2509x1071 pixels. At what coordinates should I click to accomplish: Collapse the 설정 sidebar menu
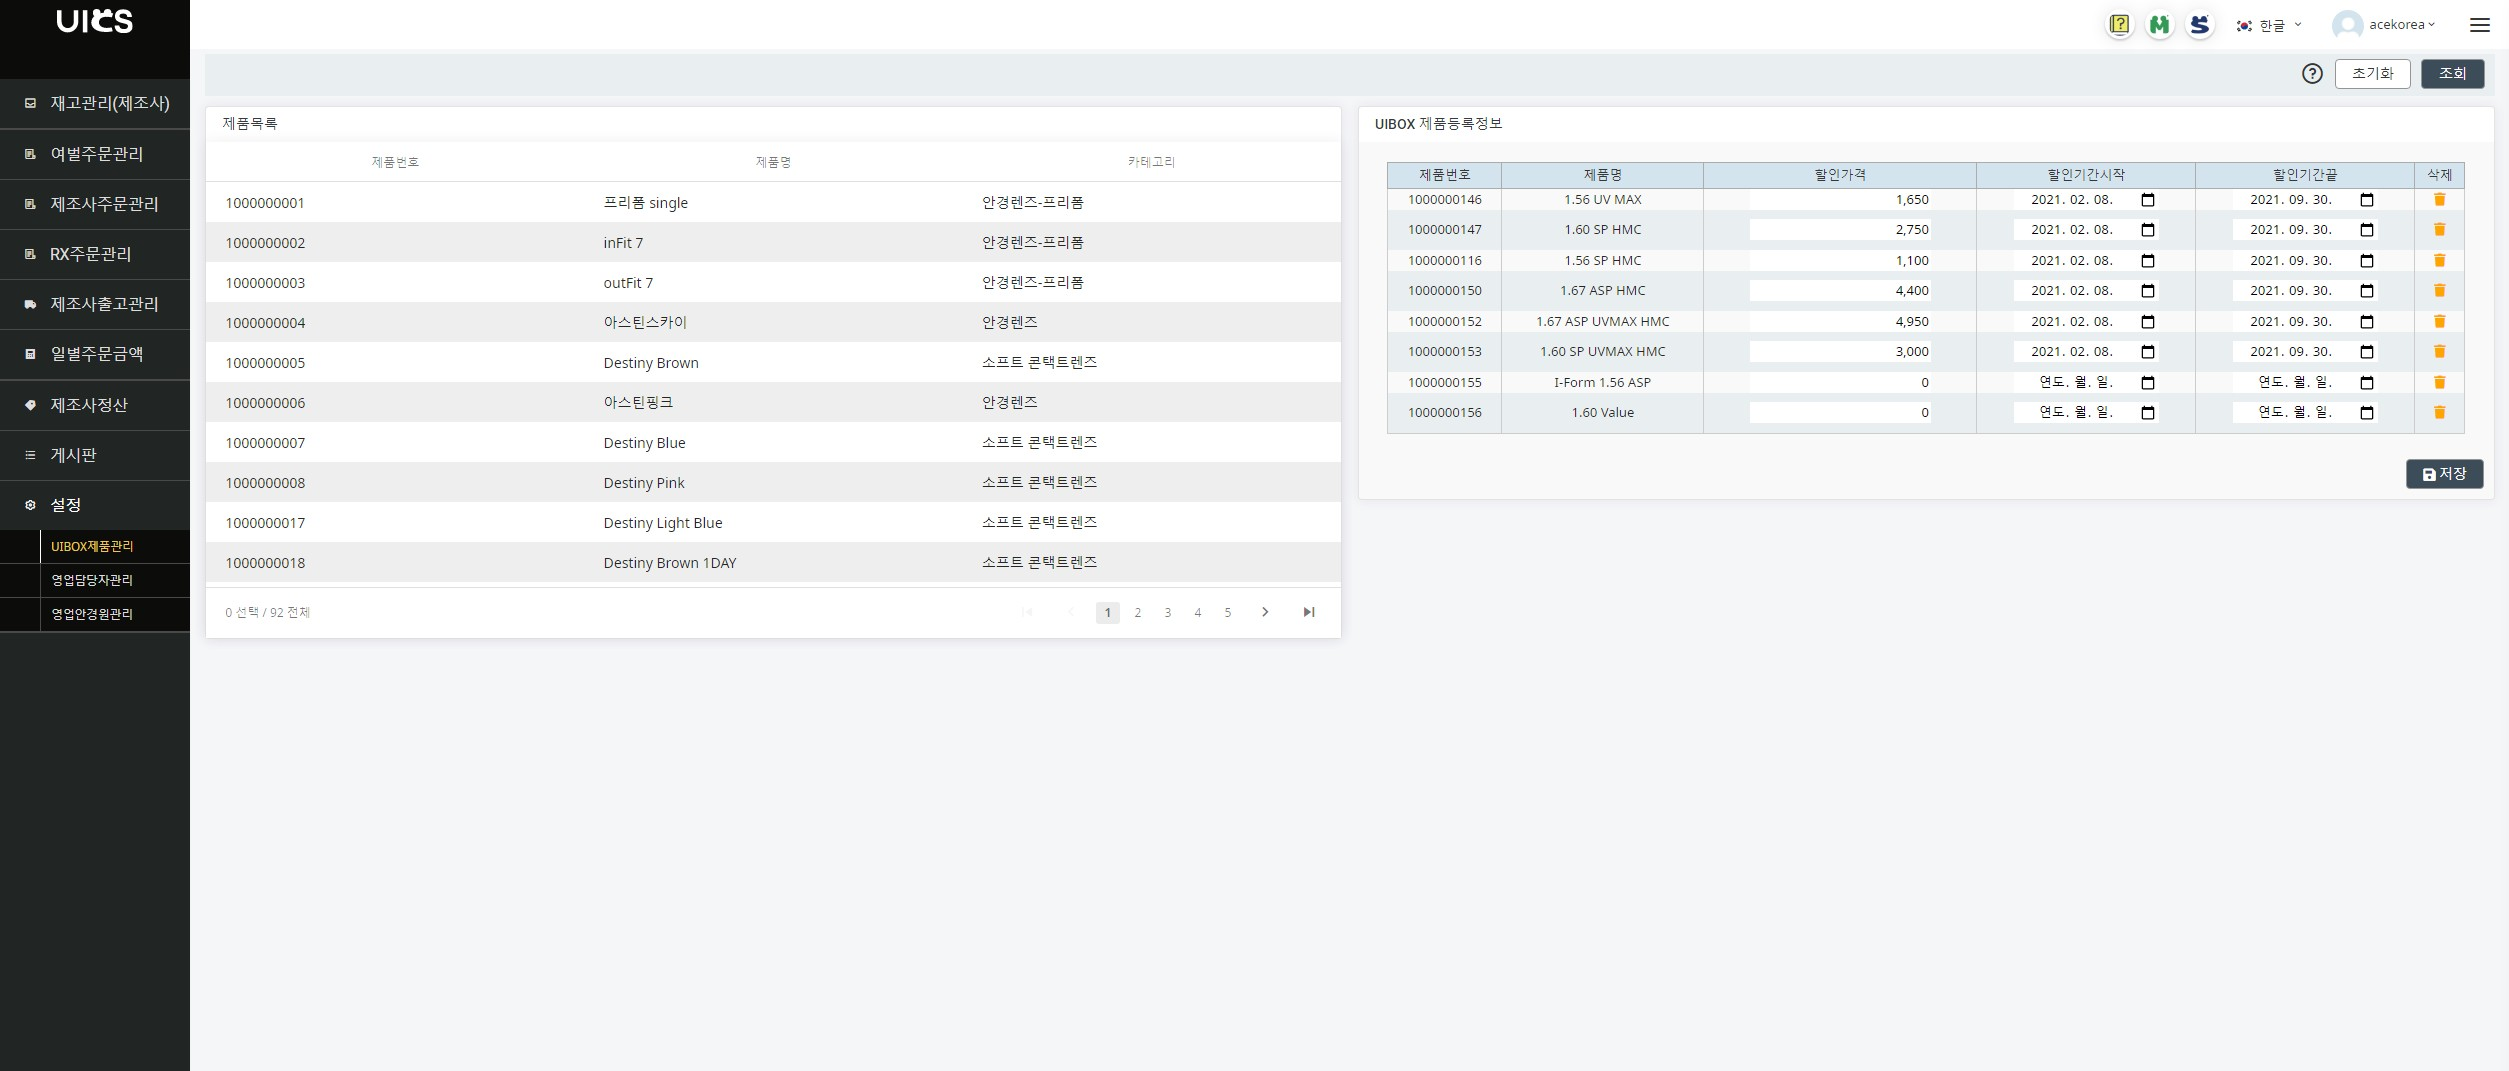pos(95,505)
